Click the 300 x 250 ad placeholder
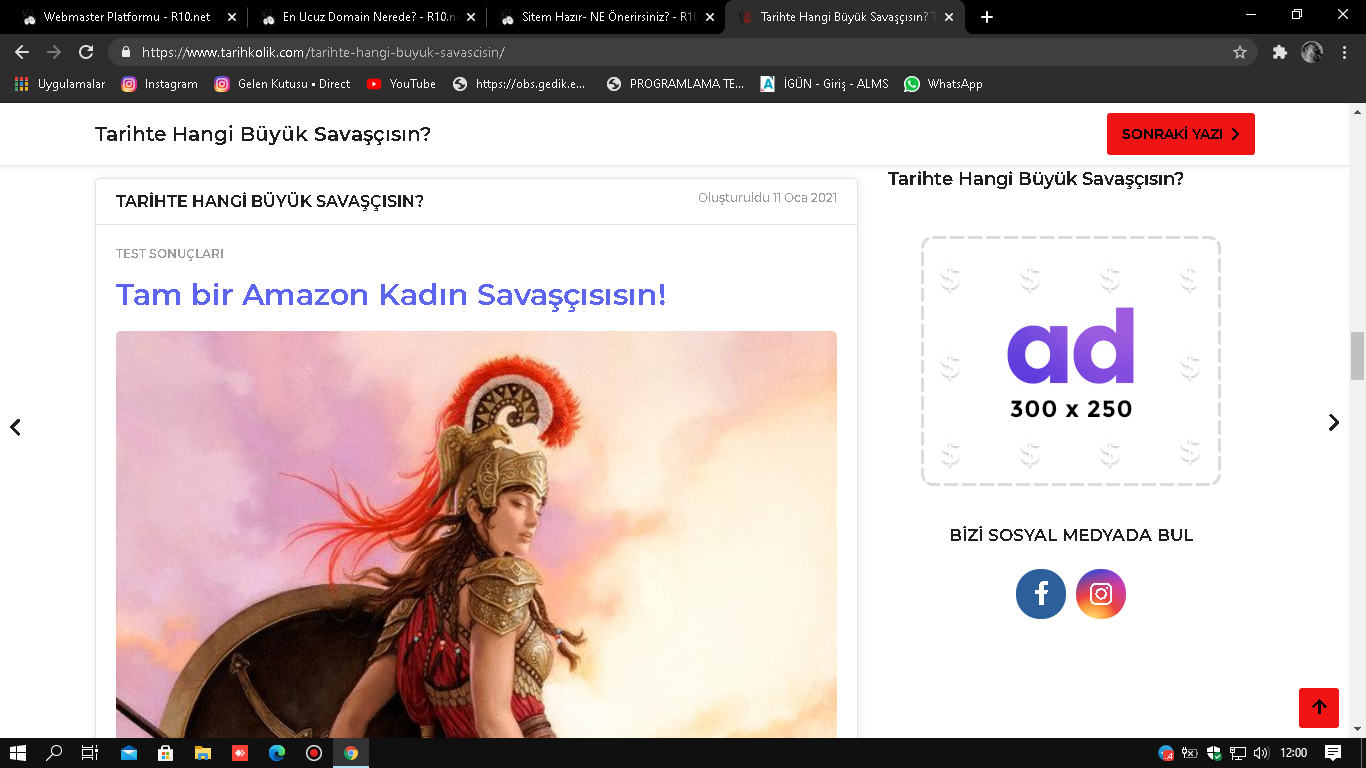The image size is (1366, 768). point(1071,361)
